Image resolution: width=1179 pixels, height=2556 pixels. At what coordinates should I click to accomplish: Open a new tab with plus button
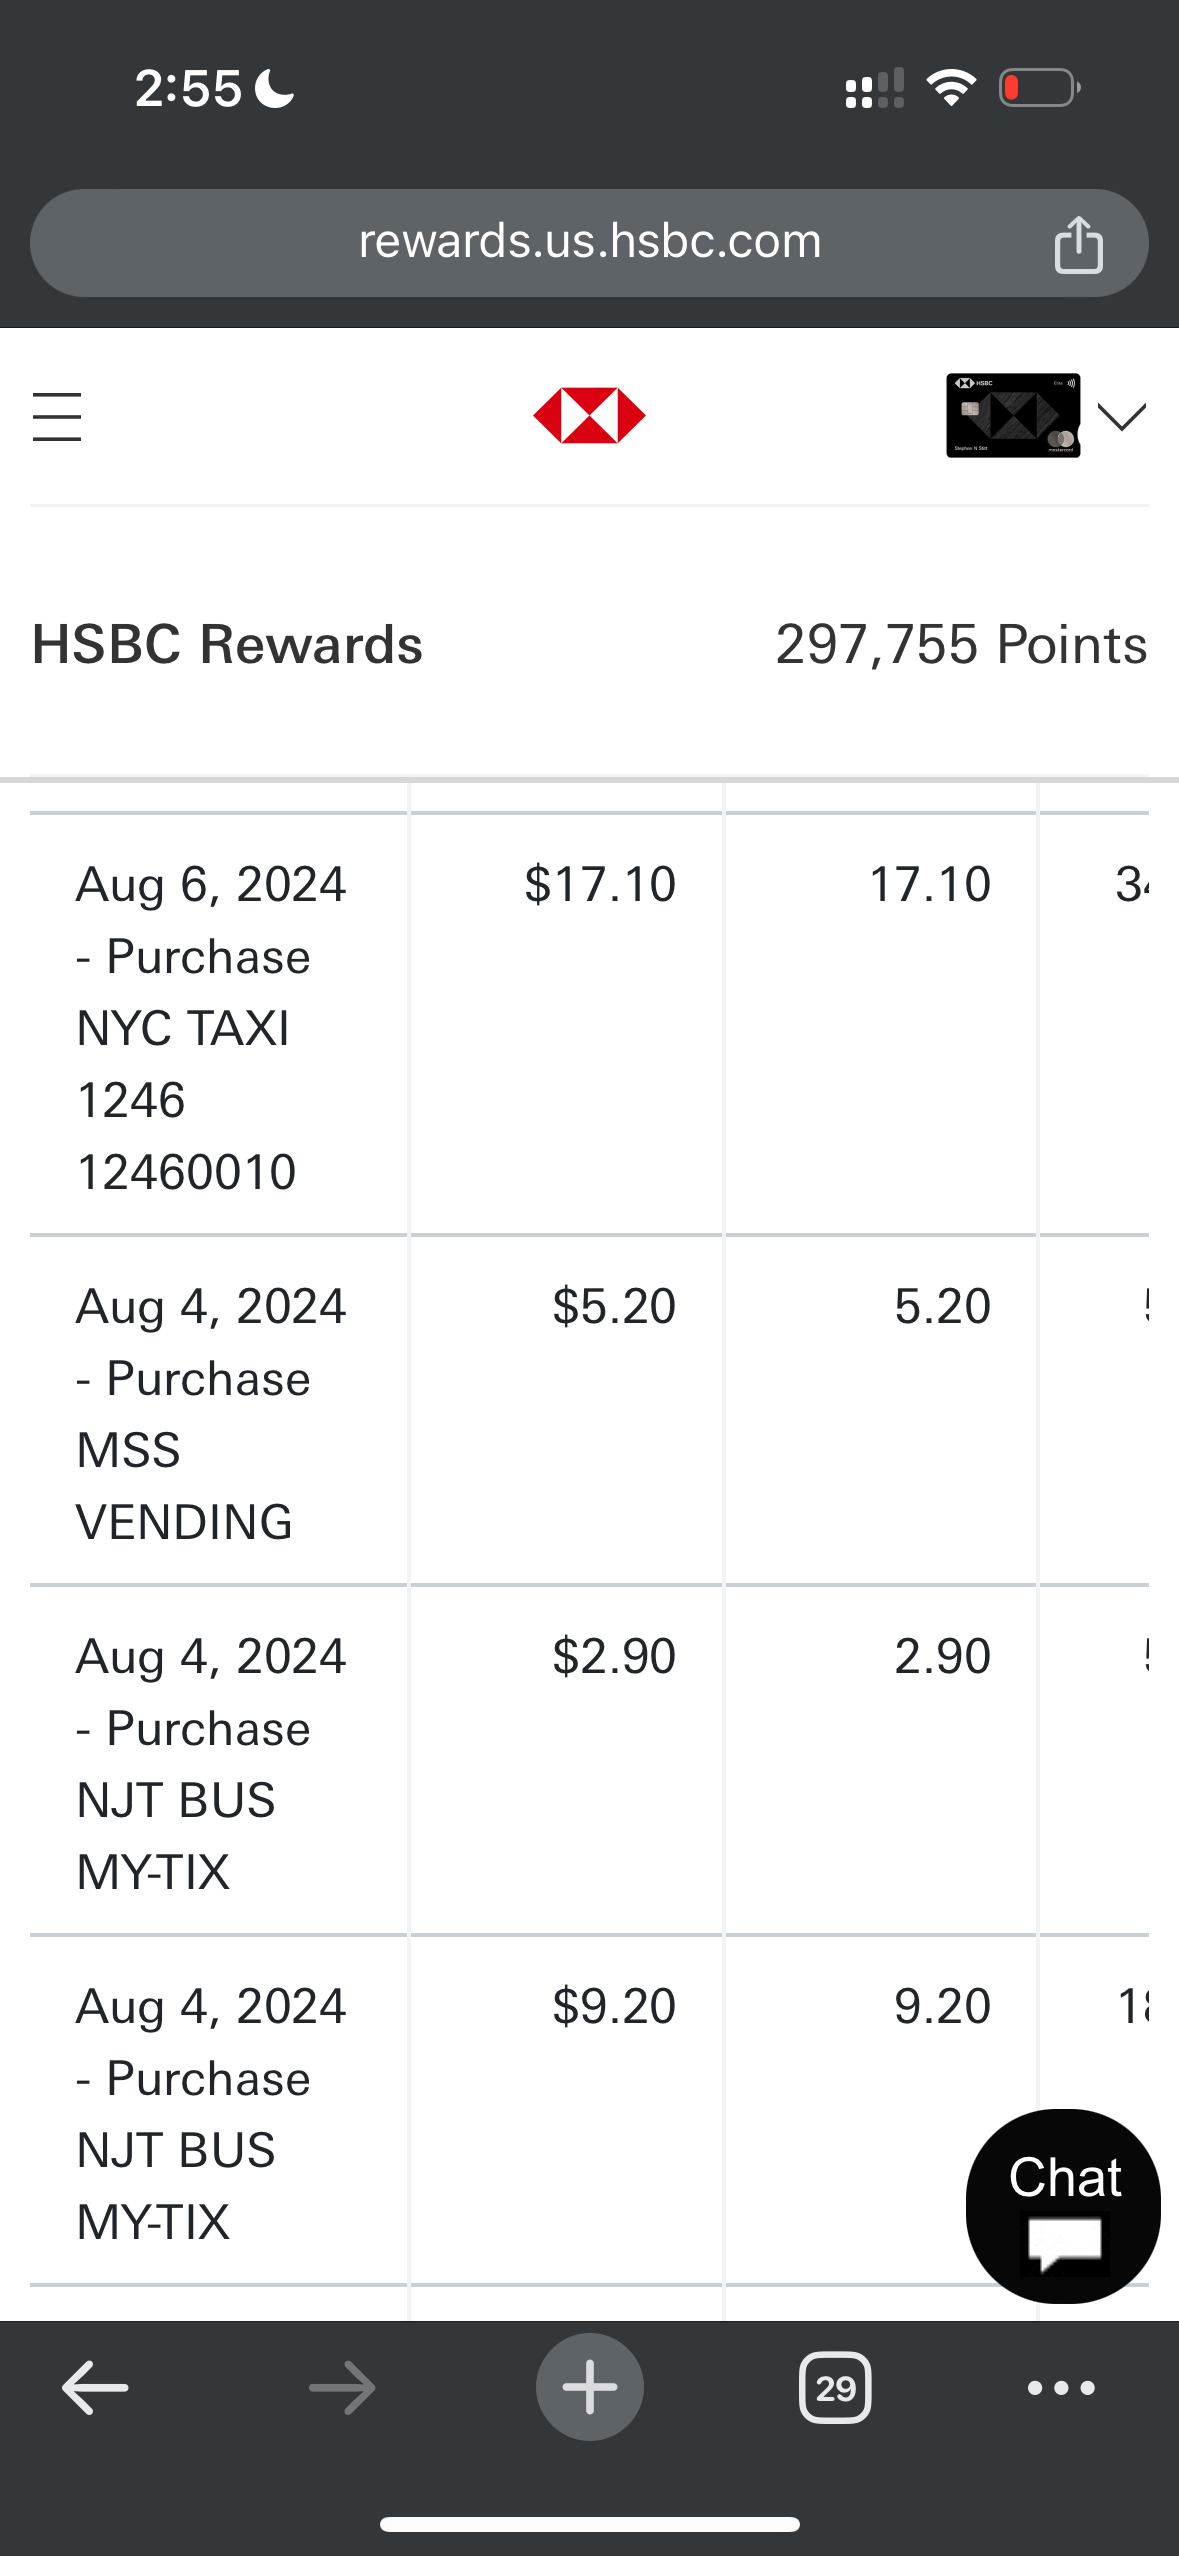[x=589, y=2388]
